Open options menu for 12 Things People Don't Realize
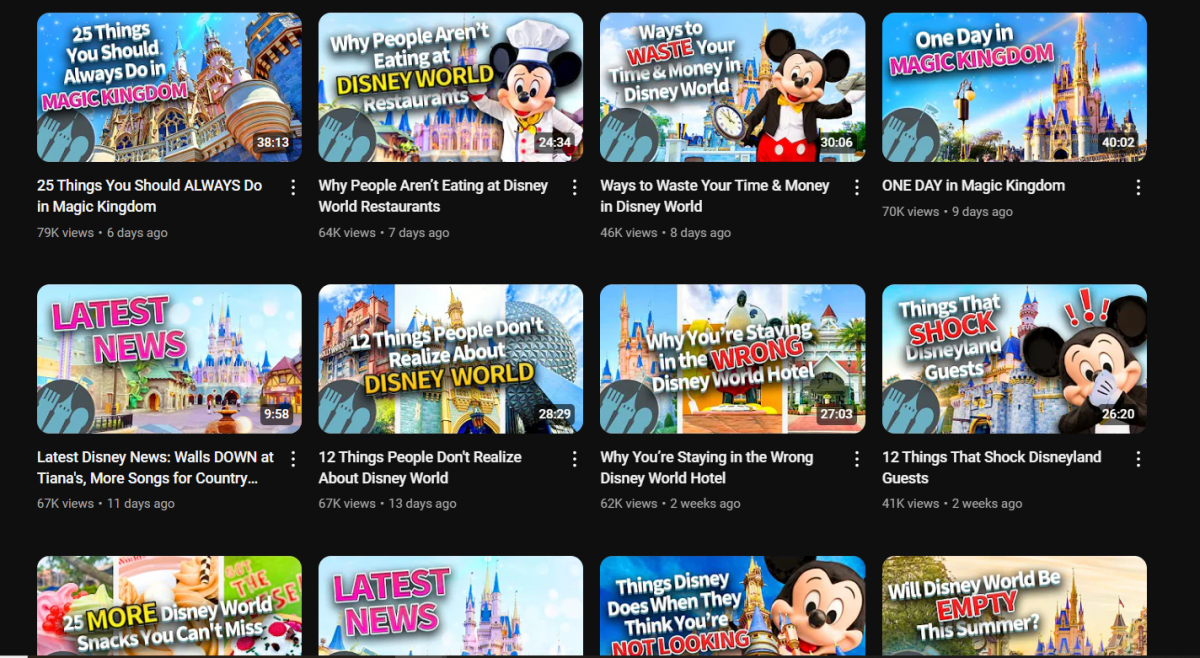This screenshot has width=1200, height=658. [575, 459]
